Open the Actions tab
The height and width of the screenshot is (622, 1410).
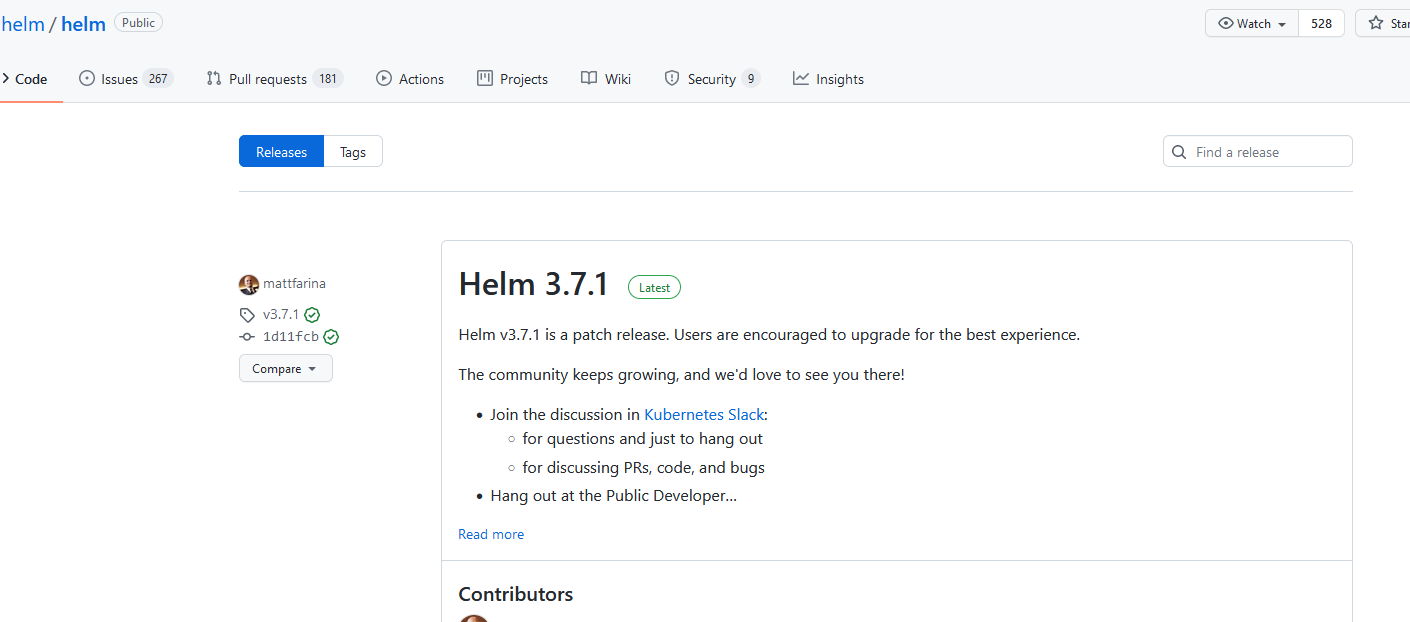[x=410, y=79]
